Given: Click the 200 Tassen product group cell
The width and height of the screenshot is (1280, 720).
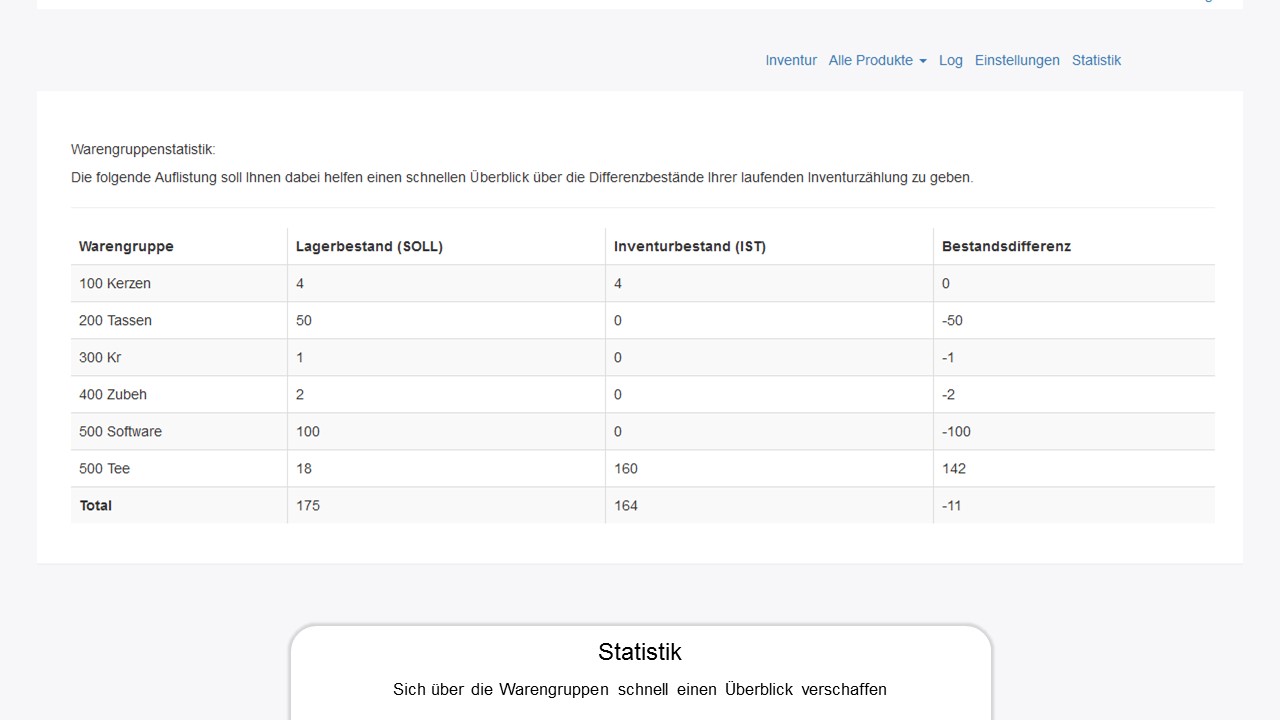Looking at the screenshot, I should pos(115,320).
